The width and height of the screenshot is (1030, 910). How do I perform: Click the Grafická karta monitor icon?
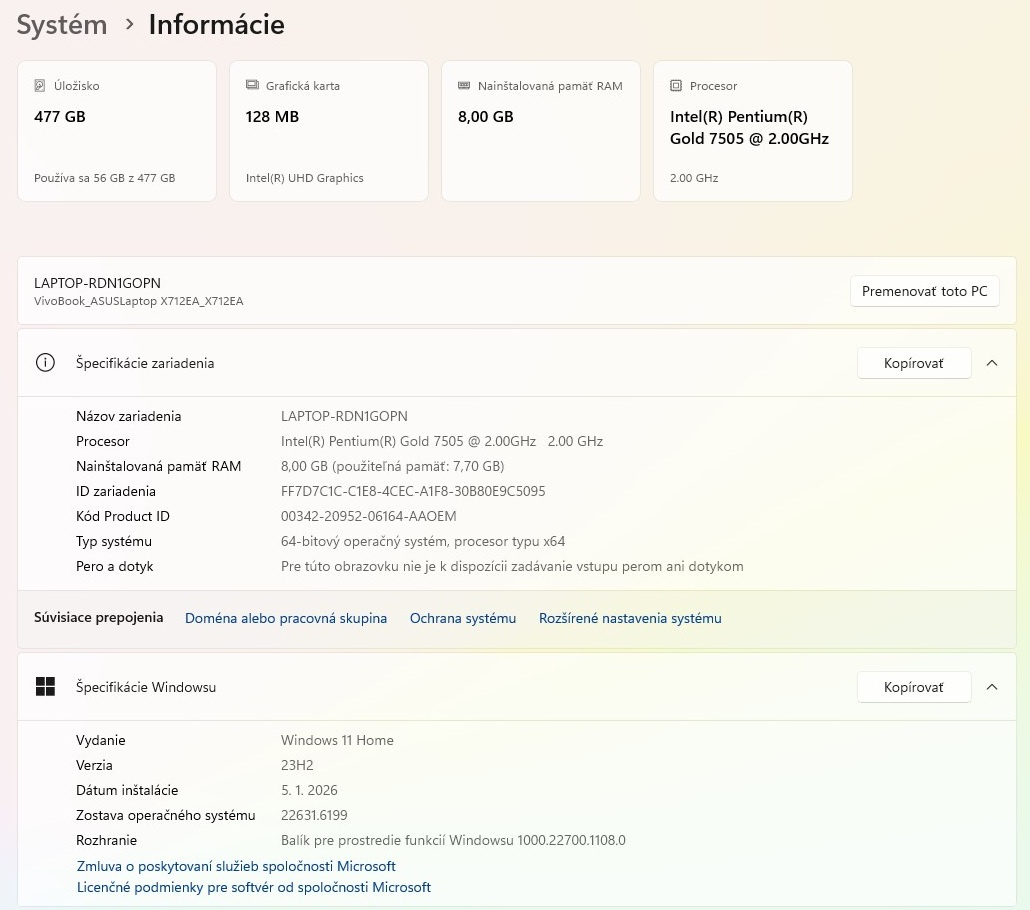coord(252,86)
